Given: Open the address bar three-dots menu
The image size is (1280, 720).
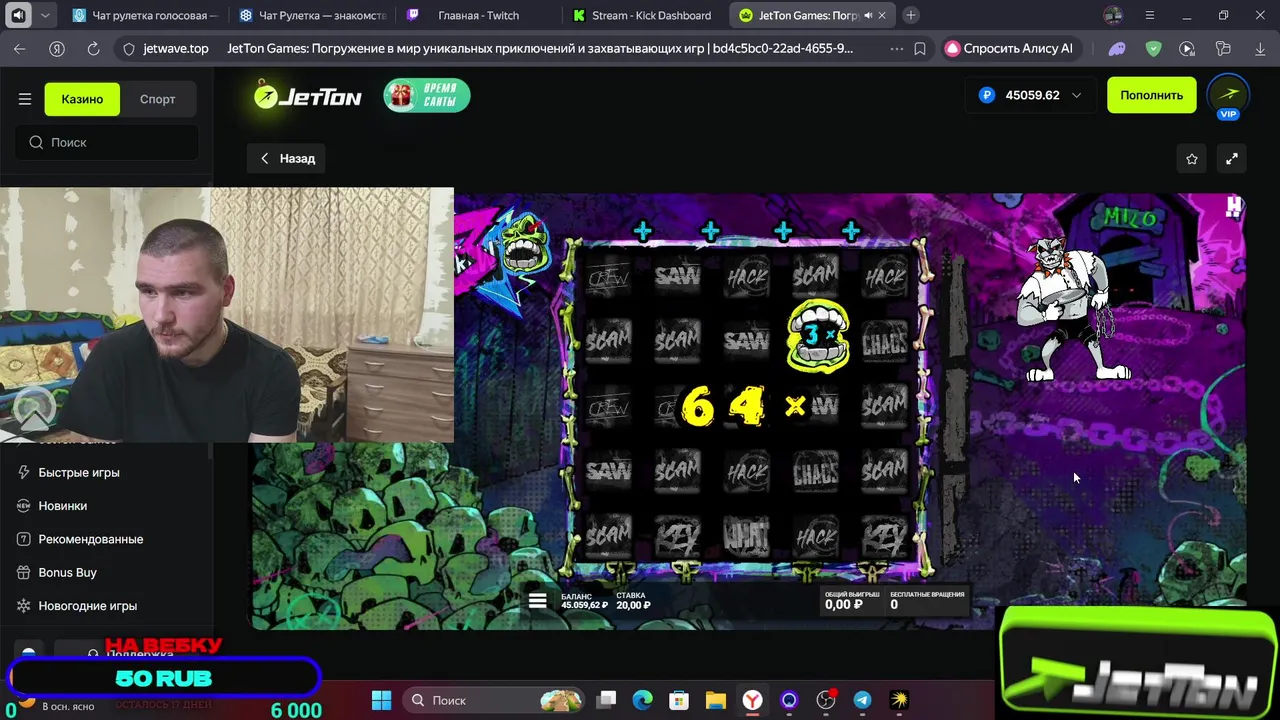Looking at the screenshot, I should [896, 48].
